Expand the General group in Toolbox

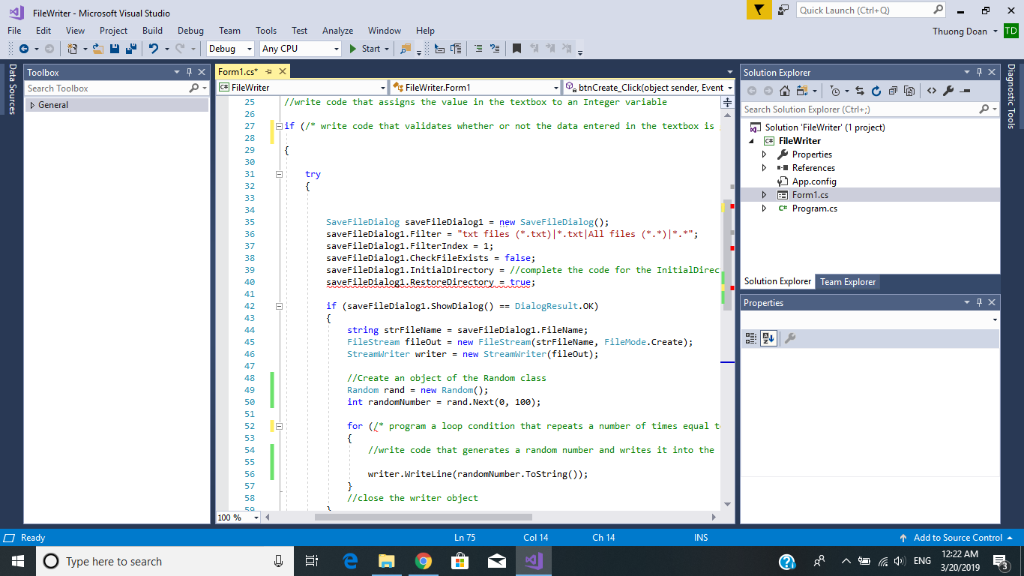pos(32,105)
